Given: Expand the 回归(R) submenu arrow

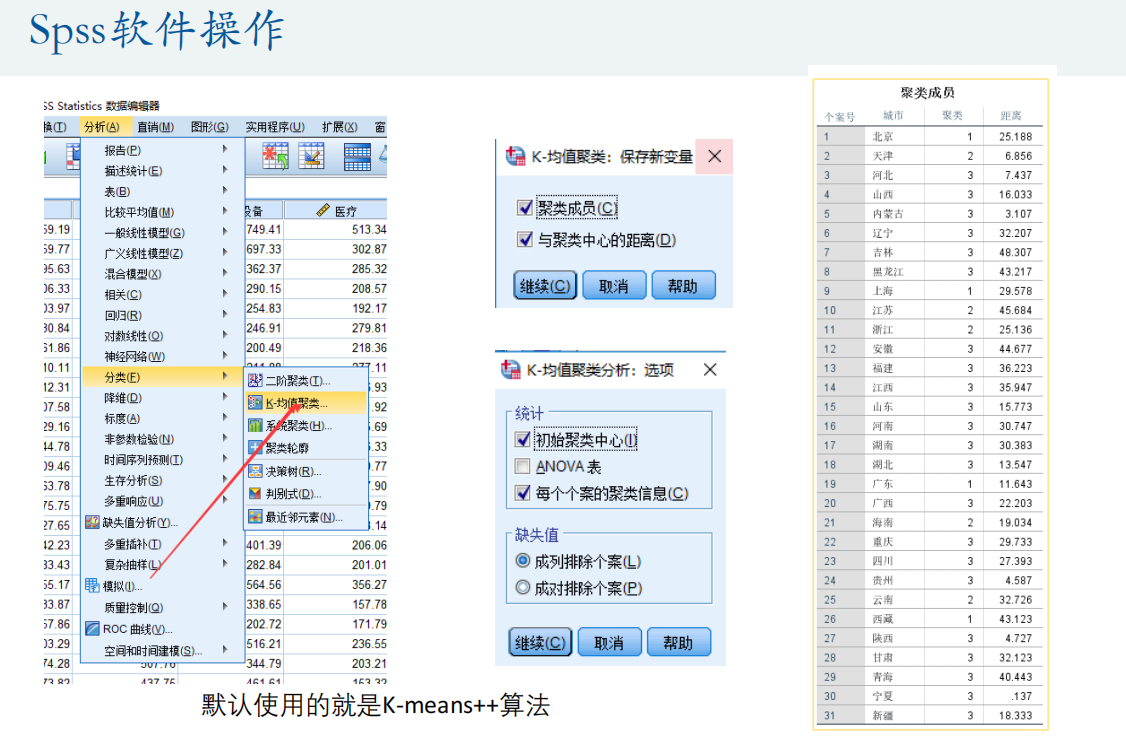Looking at the screenshot, I should click(225, 315).
